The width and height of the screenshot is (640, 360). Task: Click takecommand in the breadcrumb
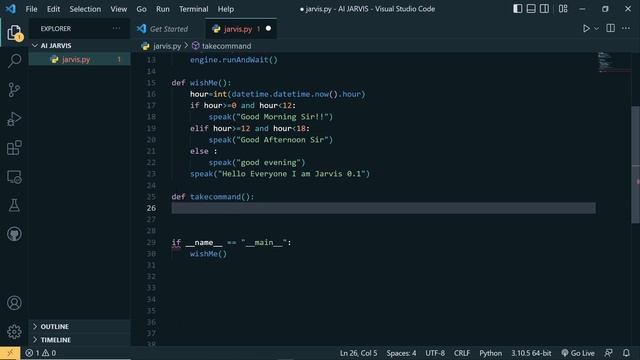tap(227, 46)
